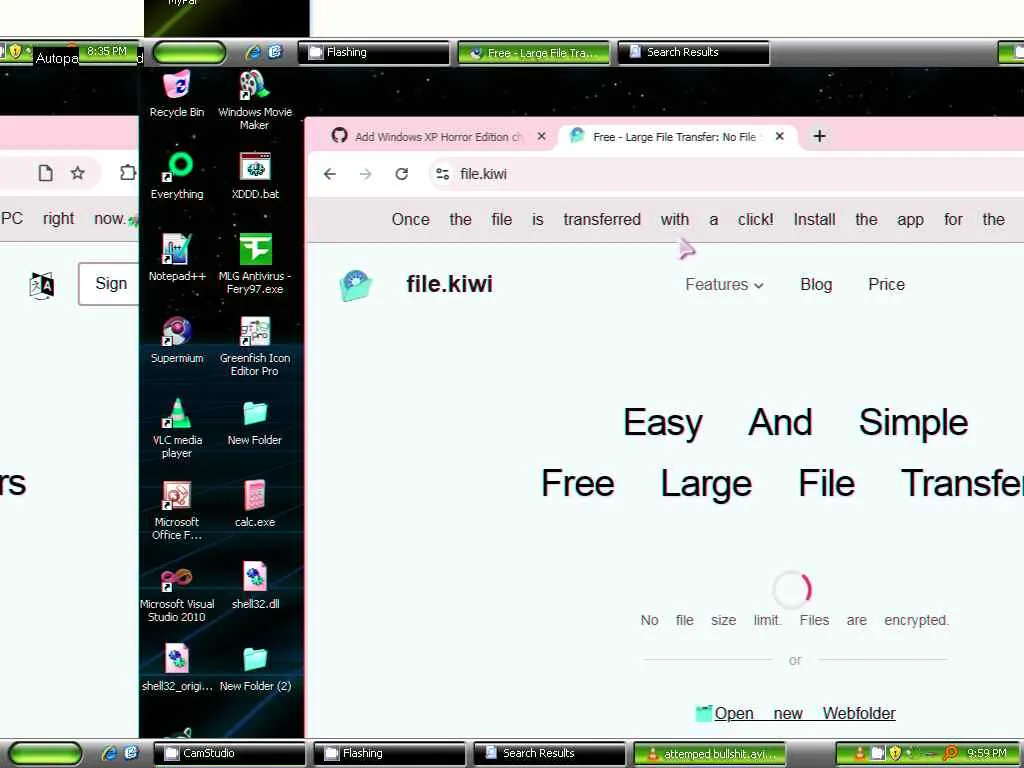Open site information icon in address bar
The width and height of the screenshot is (1024, 768).
pyautogui.click(x=442, y=174)
